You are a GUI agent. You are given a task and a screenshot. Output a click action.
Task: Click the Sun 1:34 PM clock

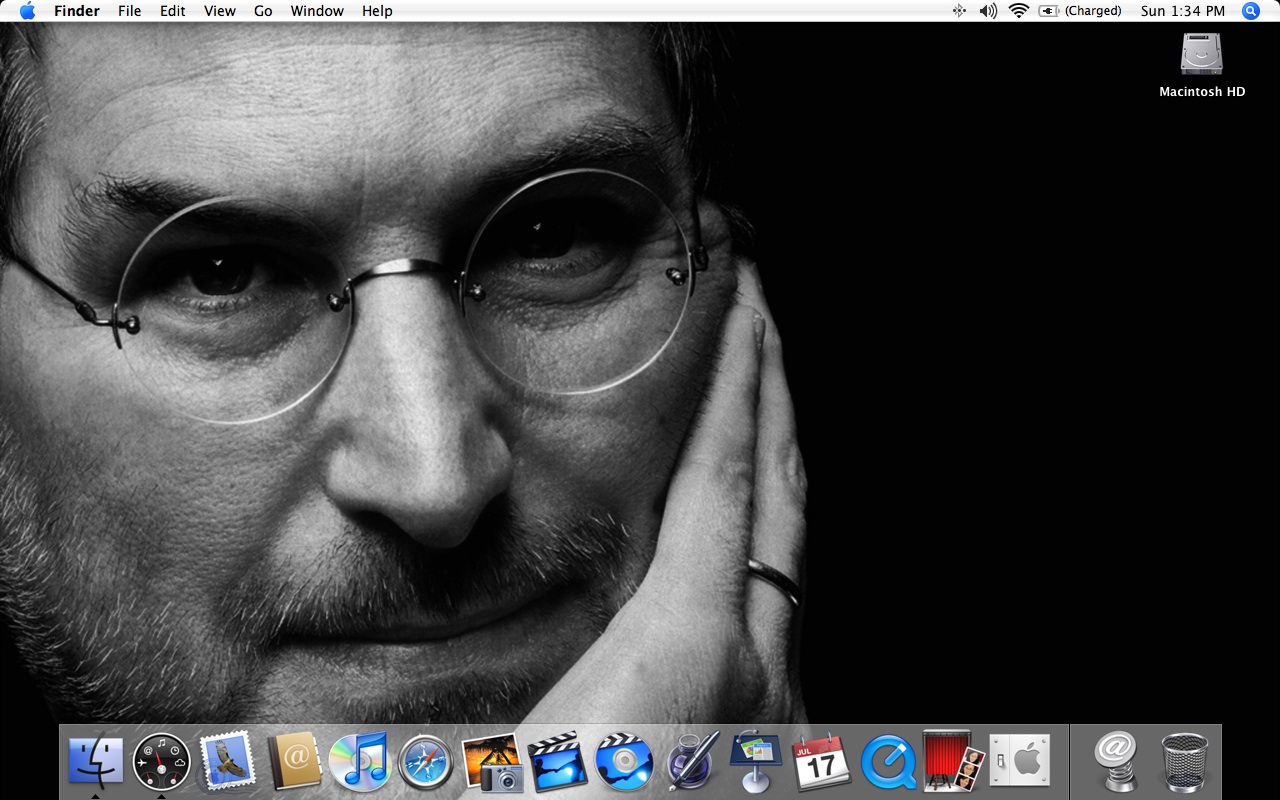pyautogui.click(x=1183, y=11)
